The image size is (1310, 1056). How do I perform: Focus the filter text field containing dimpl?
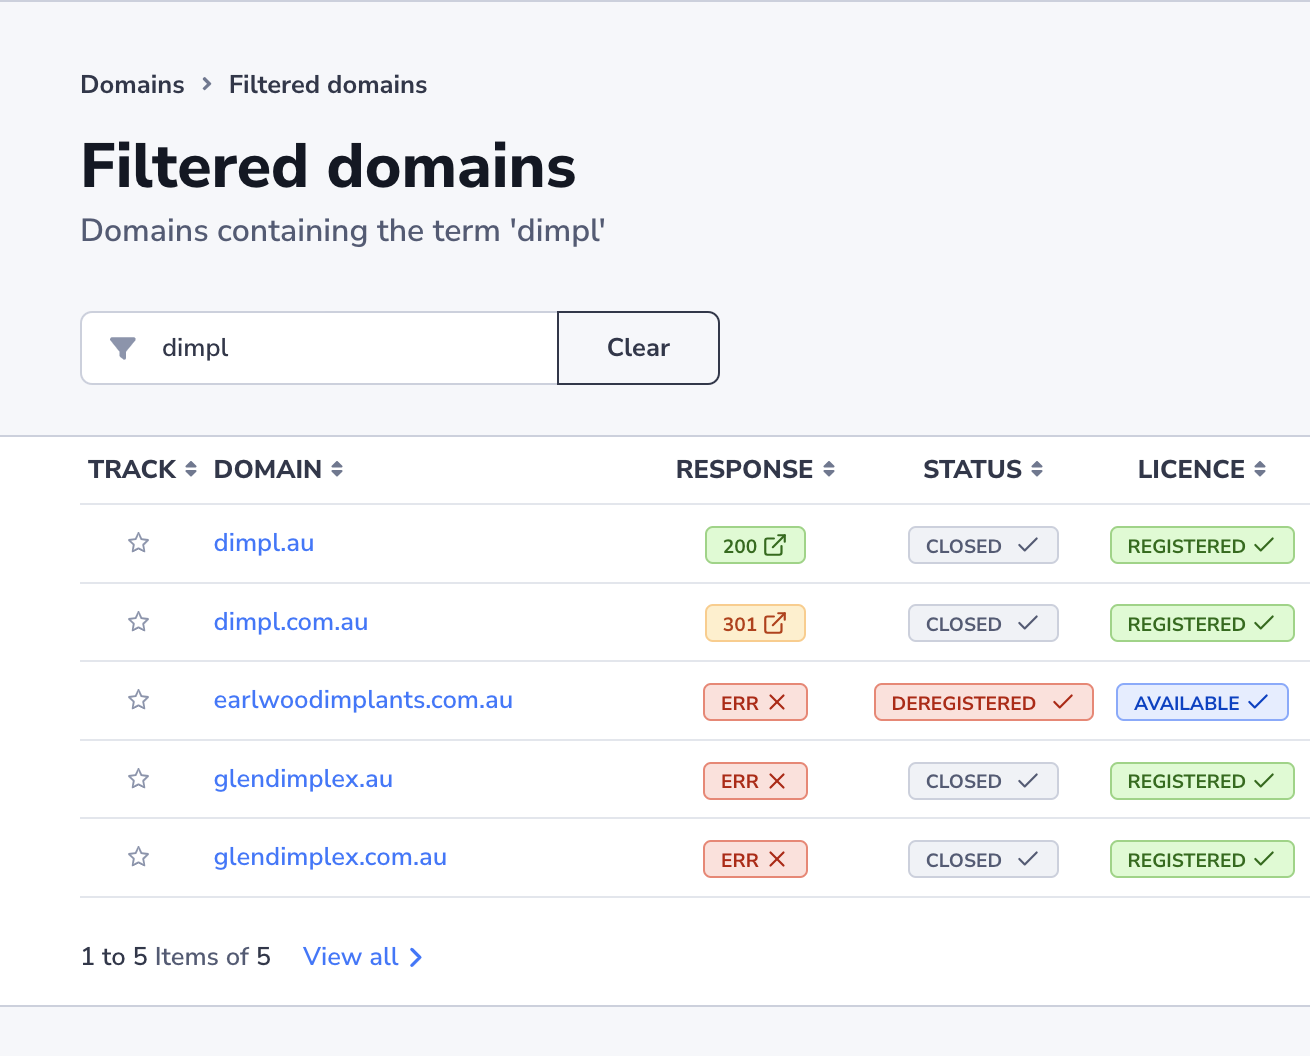tap(350, 348)
